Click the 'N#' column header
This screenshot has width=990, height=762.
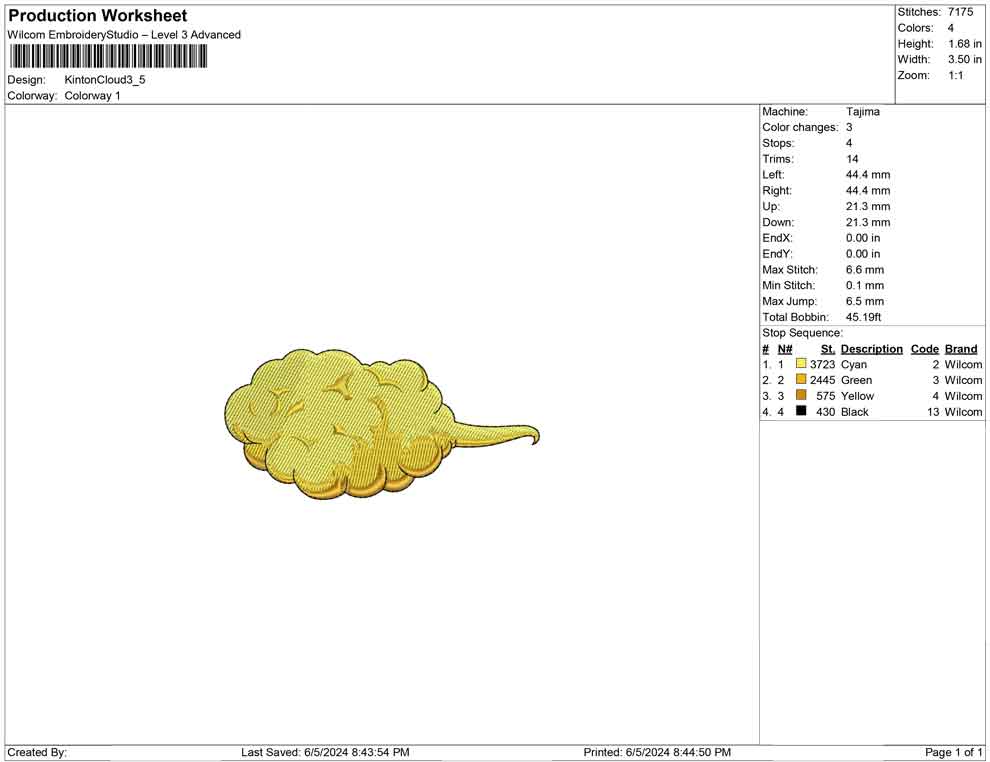click(785, 349)
